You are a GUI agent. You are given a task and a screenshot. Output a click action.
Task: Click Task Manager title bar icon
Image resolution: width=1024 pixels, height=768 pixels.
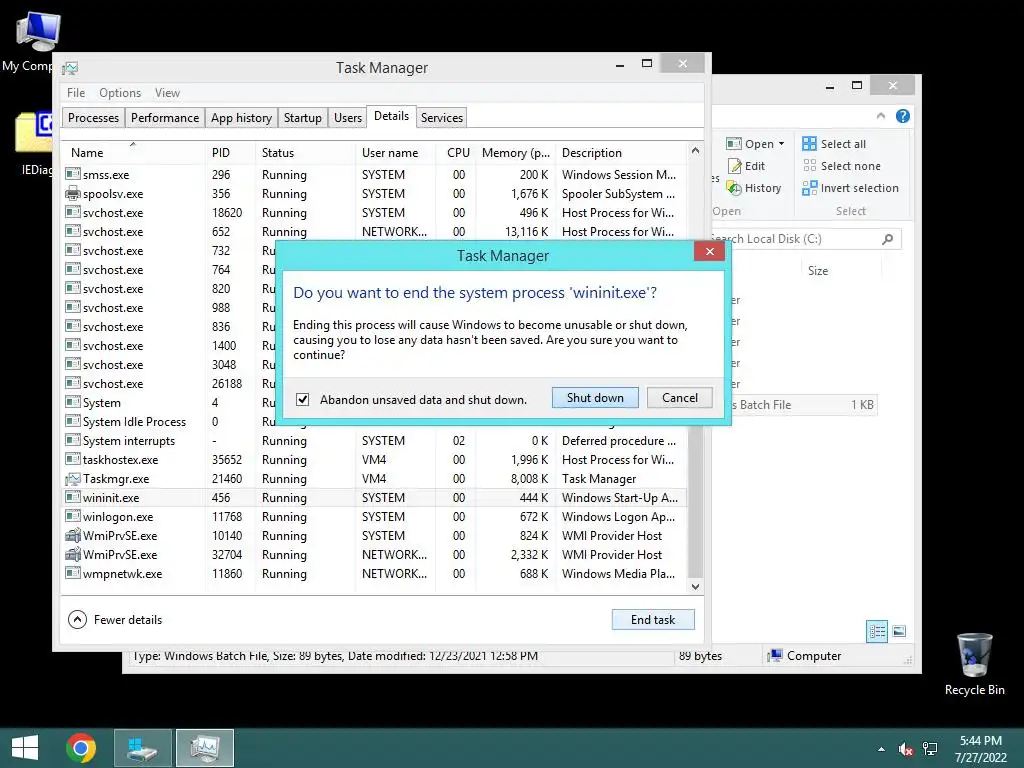71,68
